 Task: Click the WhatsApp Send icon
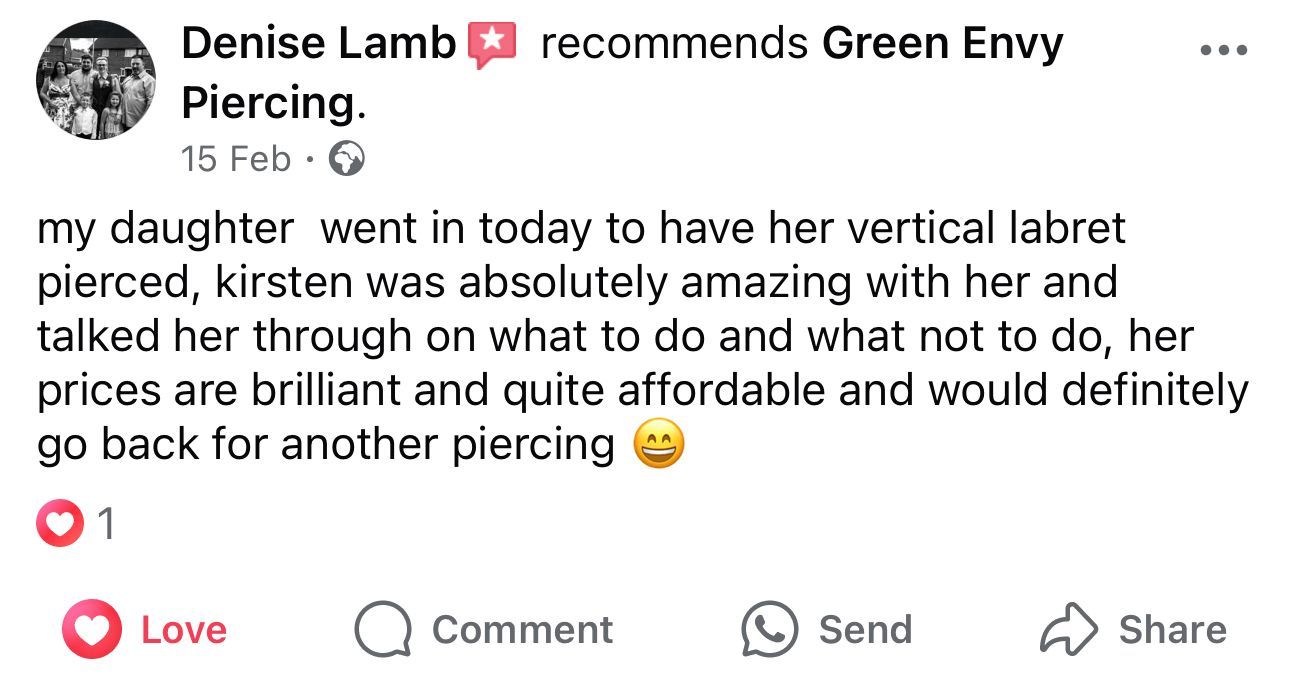pos(769,629)
